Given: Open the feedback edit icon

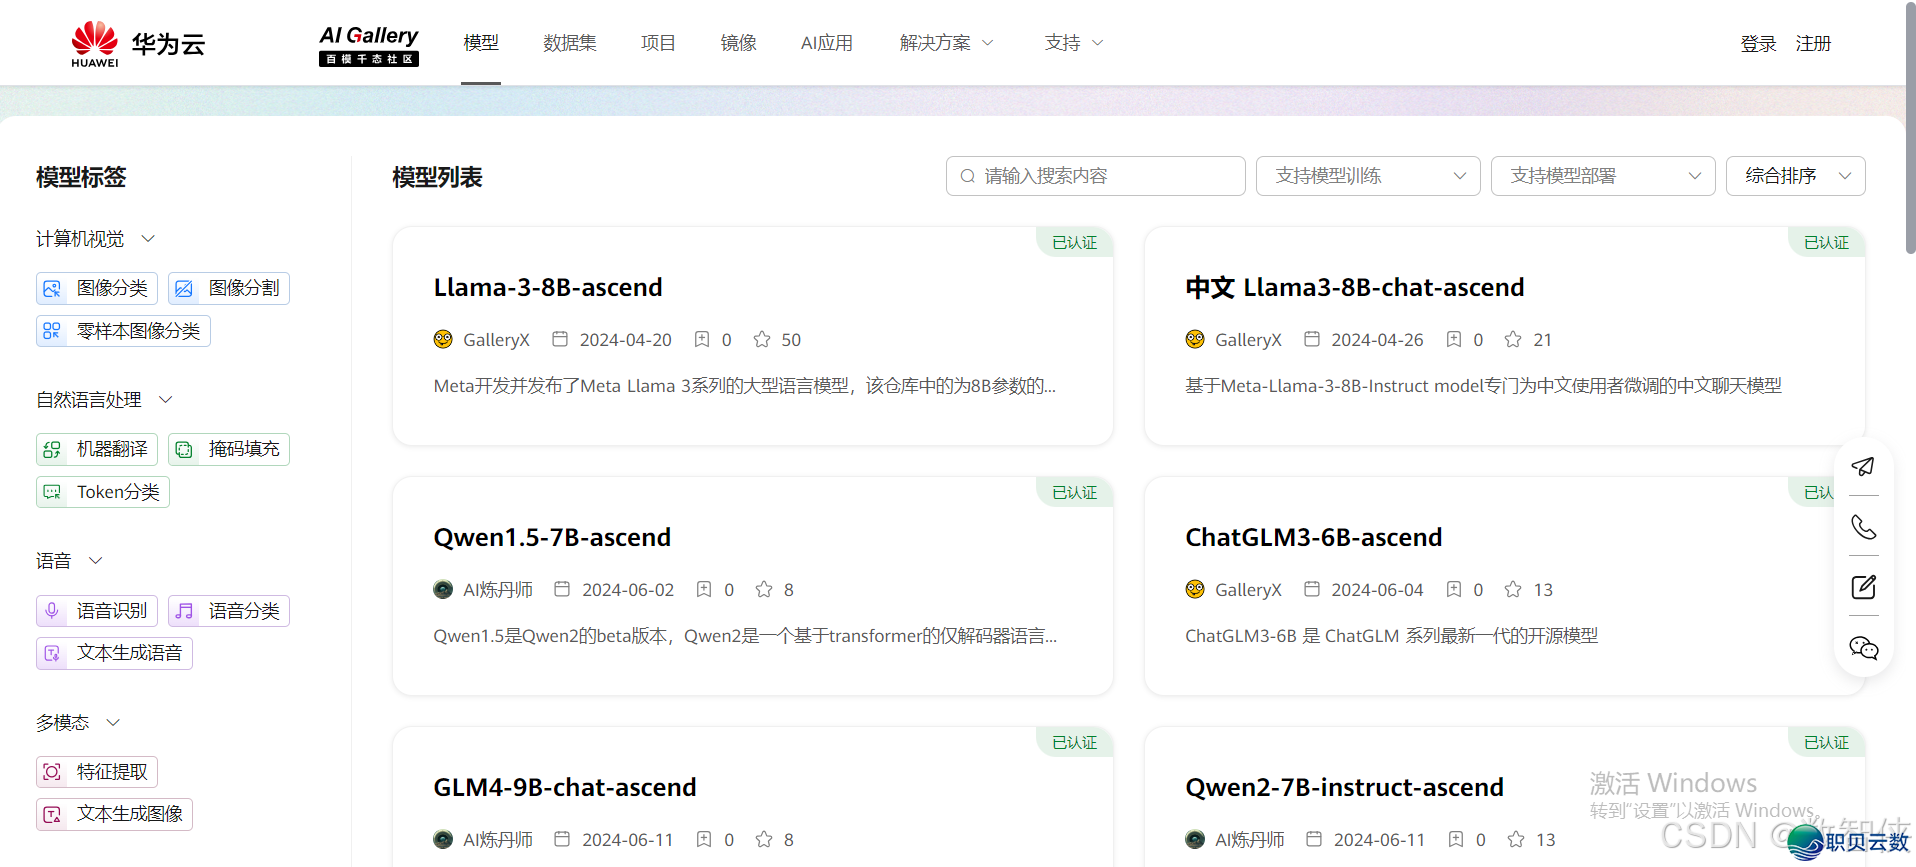Looking at the screenshot, I should coord(1863,587).
